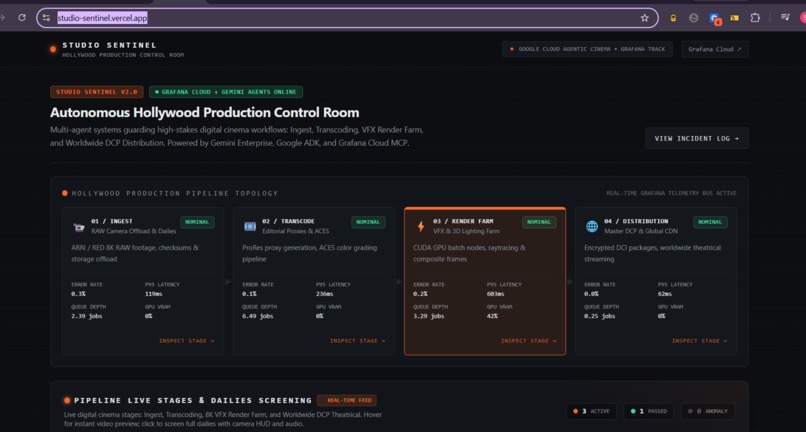Click Hollywood Production Pipeline Topology heading
Screen dimensions: 806x432
click(x=175, y=193)
